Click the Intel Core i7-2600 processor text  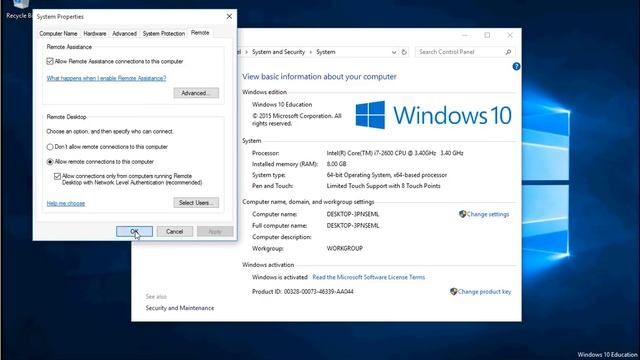tap(395, 153)
